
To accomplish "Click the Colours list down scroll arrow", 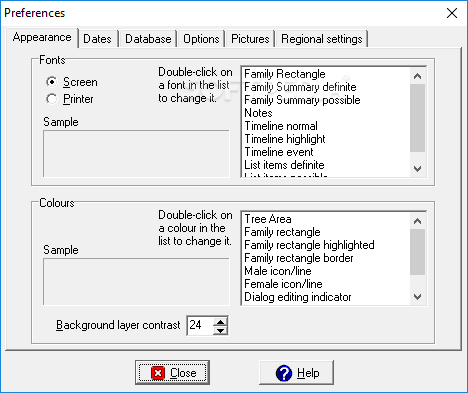I will coord(417,296).
